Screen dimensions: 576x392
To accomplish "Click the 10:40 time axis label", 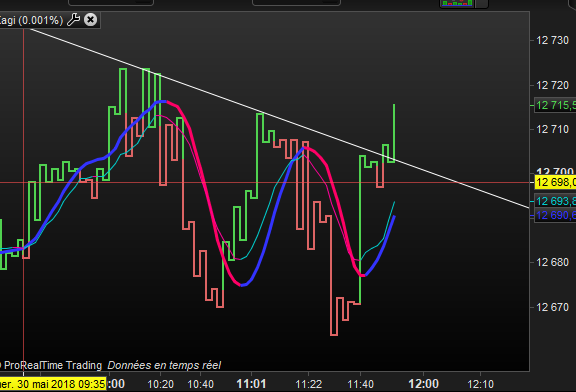I will (201, 384).
